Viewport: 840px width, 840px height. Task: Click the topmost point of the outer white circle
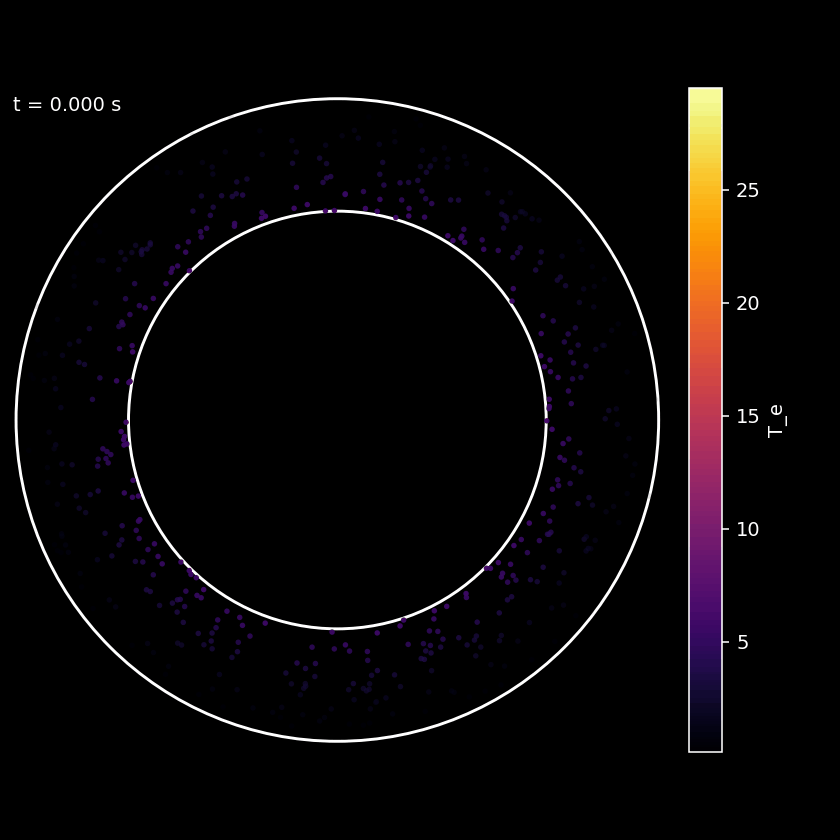[337, 99]
